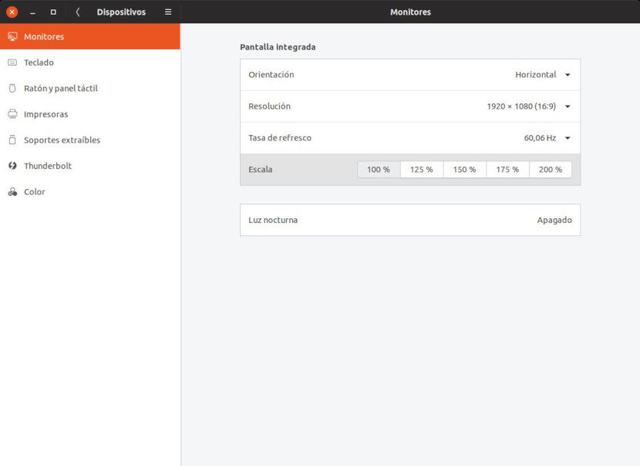Click the Soportes extraíbles icon

pyautogui.click(x=12, y=141)
